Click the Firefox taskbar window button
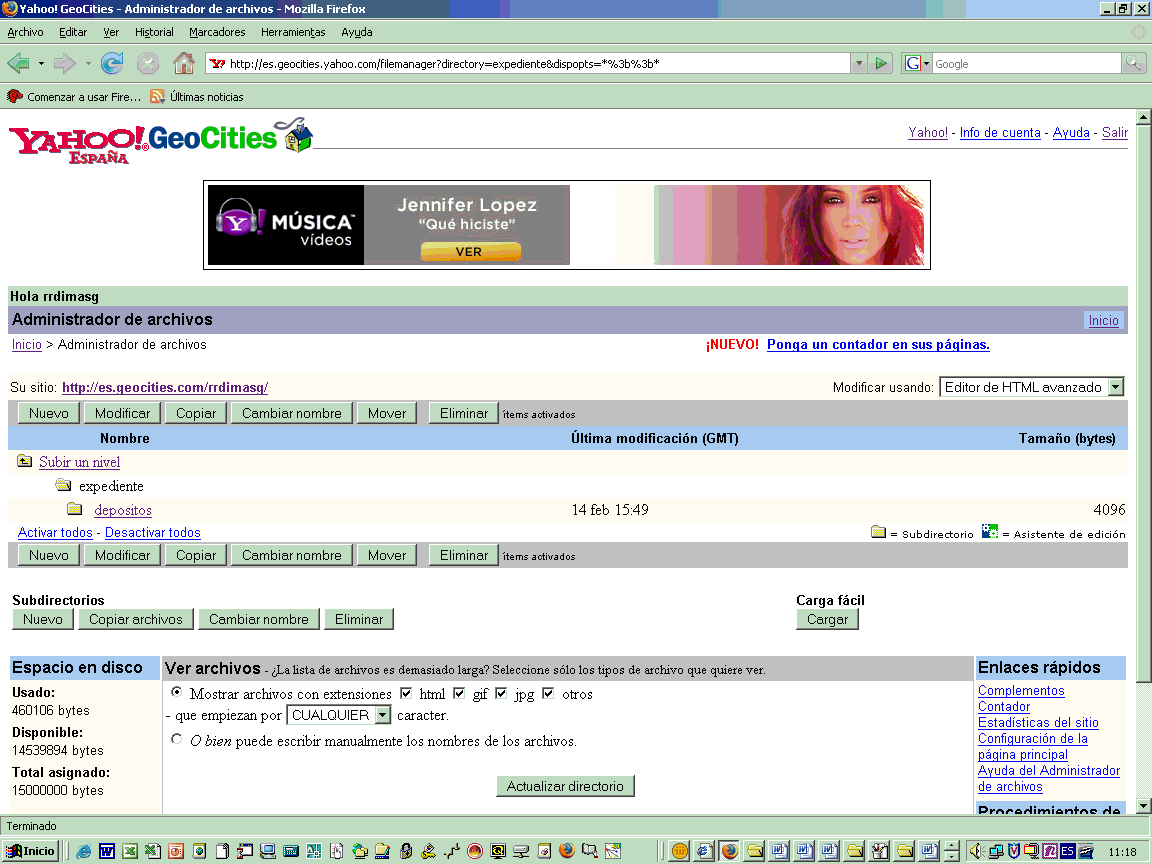This screenshot has height=864, width=1152. [730, 851]
